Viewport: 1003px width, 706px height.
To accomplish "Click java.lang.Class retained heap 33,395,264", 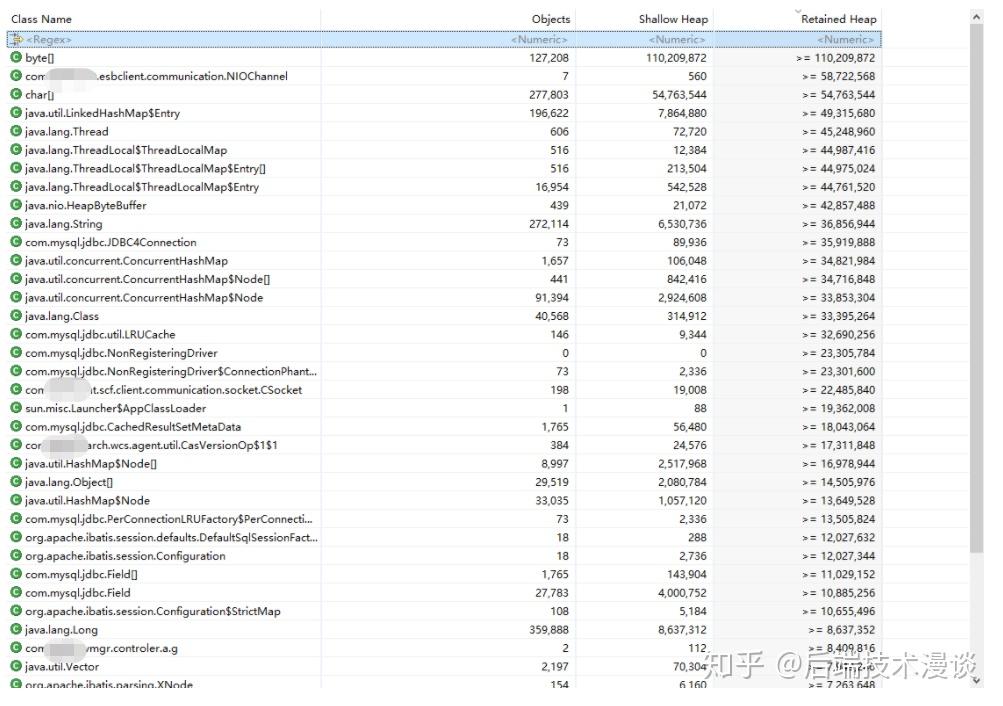I will click(839, 316).
